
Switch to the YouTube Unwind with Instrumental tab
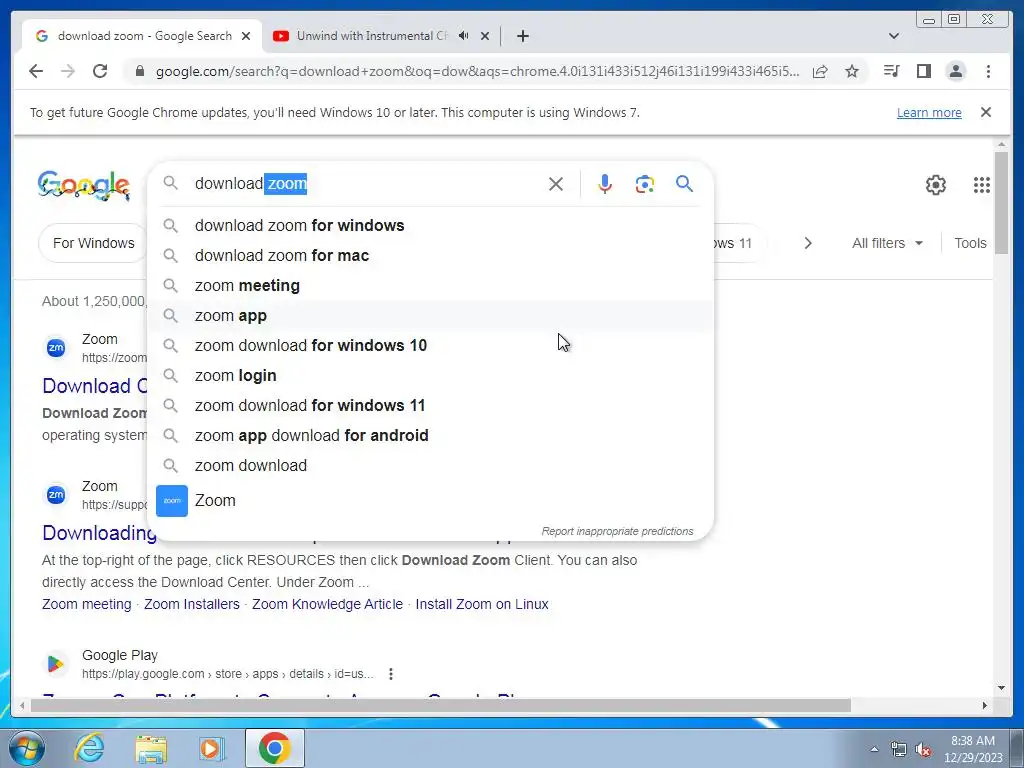[x=371, y=36]
